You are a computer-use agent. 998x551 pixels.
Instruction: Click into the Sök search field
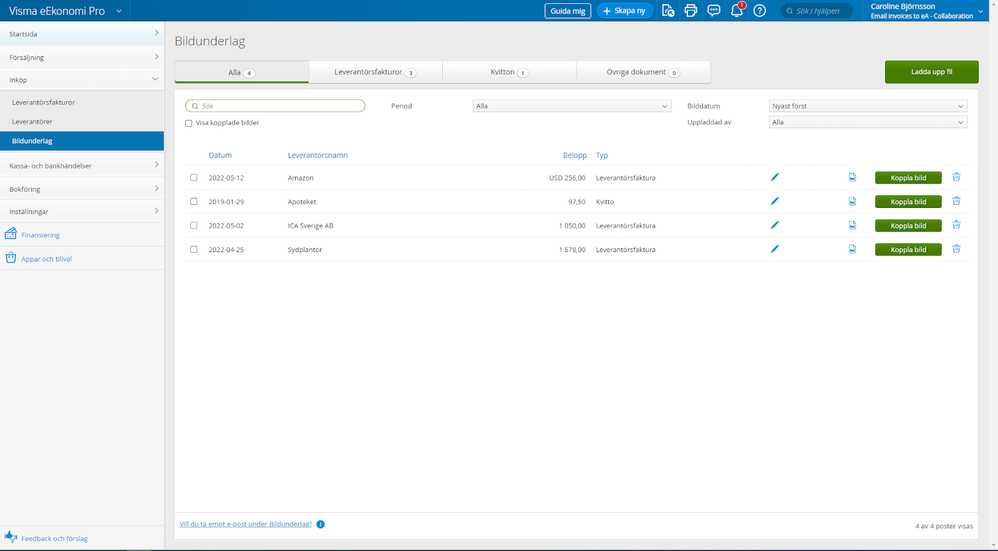[278, 106]
